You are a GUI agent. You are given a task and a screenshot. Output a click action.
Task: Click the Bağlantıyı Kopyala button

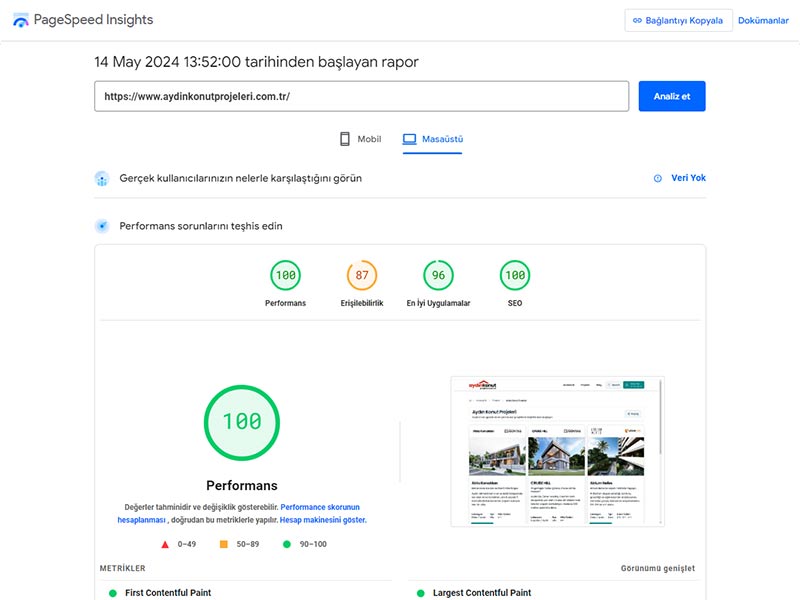click(x=678, y=20)
